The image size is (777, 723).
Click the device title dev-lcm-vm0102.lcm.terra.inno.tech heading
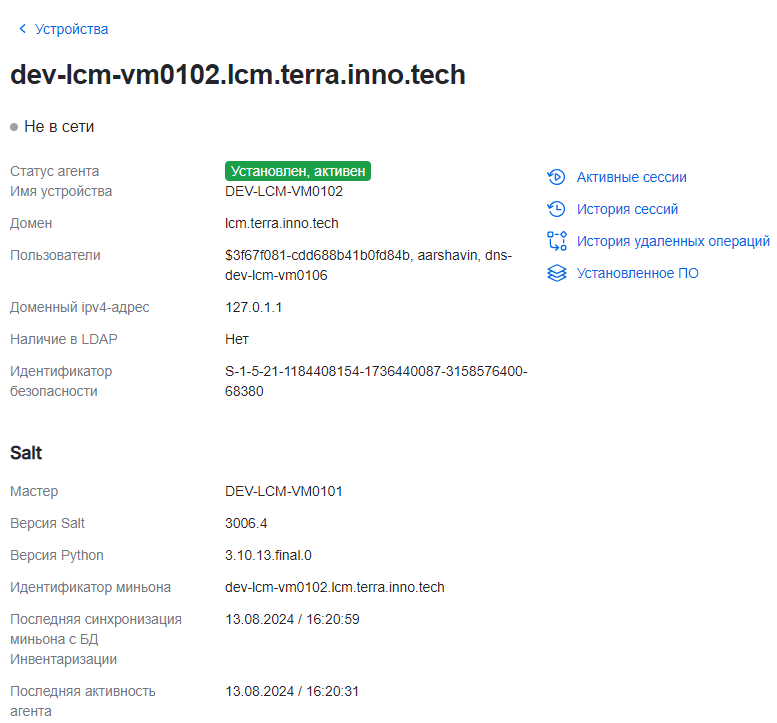pos(238,75)
